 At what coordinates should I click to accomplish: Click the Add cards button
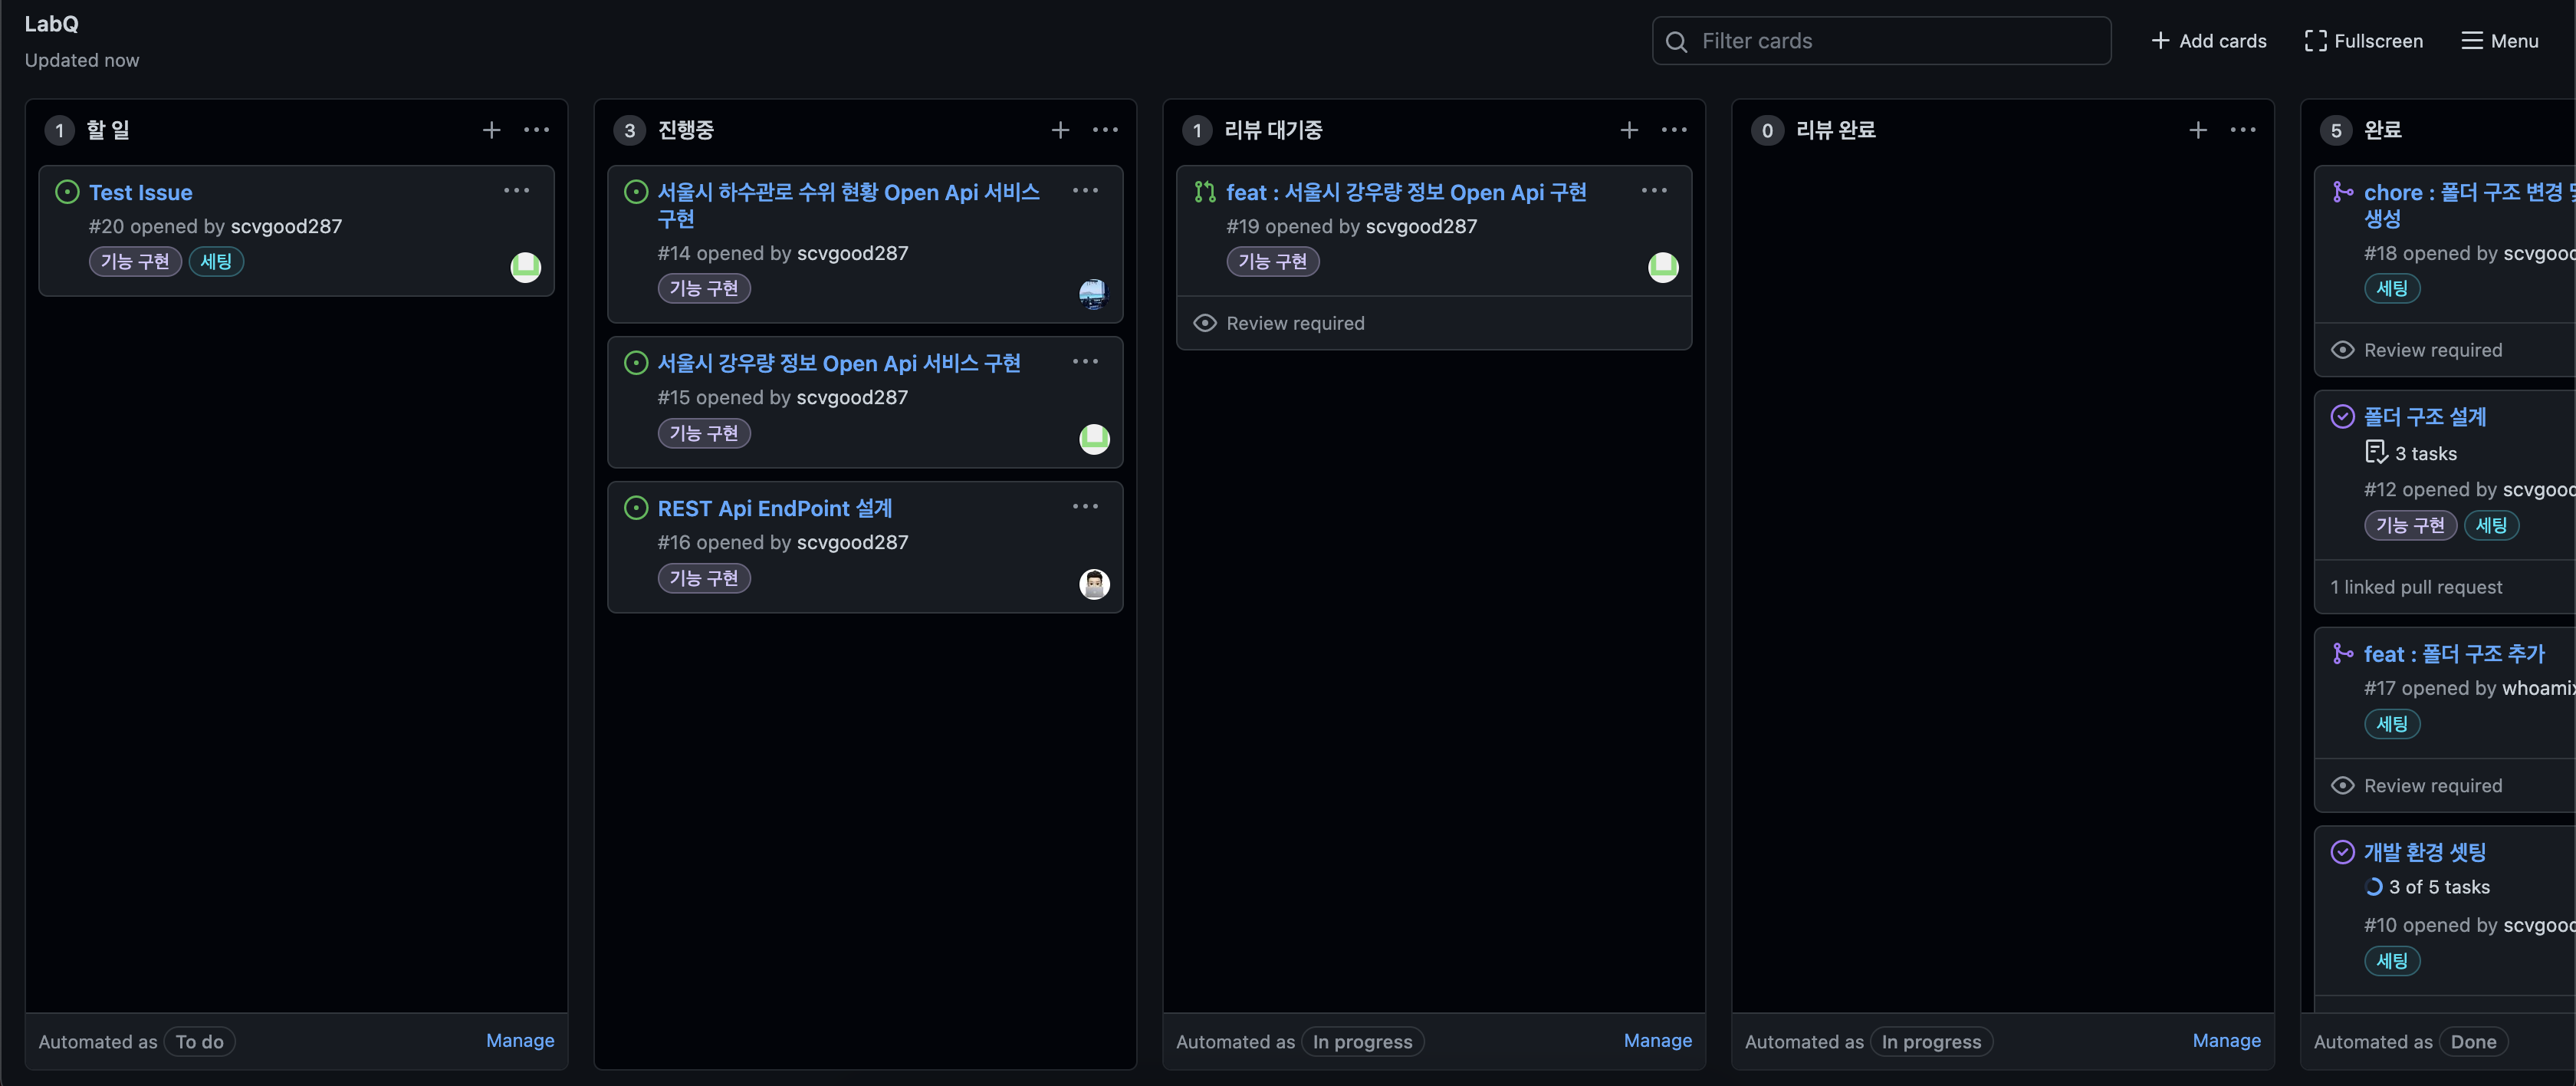click(2209, 41)
